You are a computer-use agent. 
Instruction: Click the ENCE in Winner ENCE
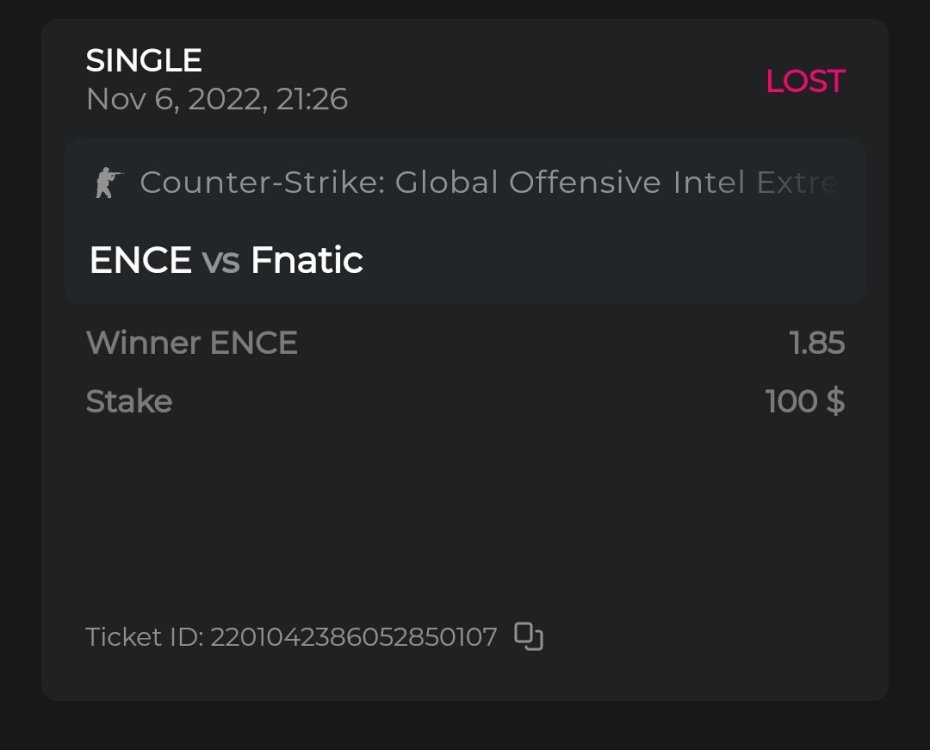253,343
